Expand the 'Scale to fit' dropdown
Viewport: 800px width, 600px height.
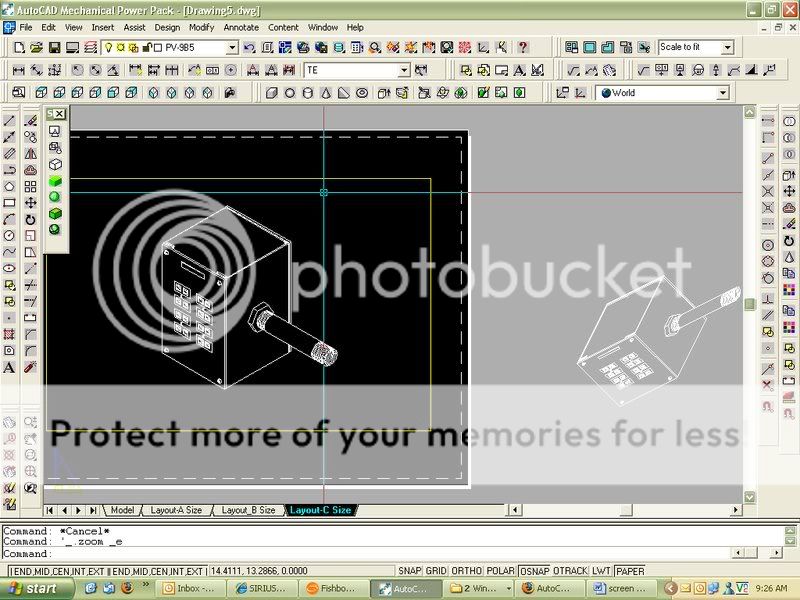tap(726, 47)
